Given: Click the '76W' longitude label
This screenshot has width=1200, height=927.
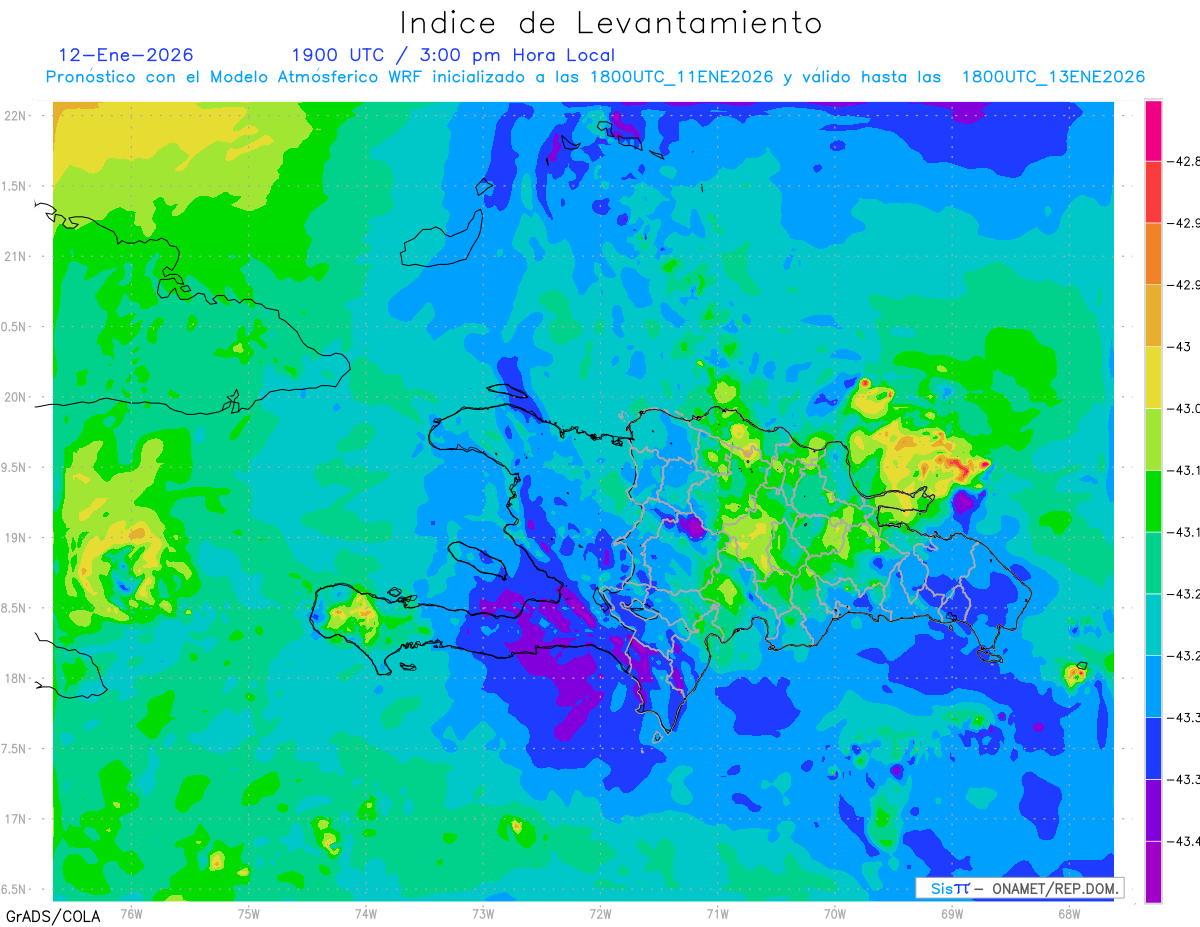Looking at the screenshot, I should (x=131, y=913).
